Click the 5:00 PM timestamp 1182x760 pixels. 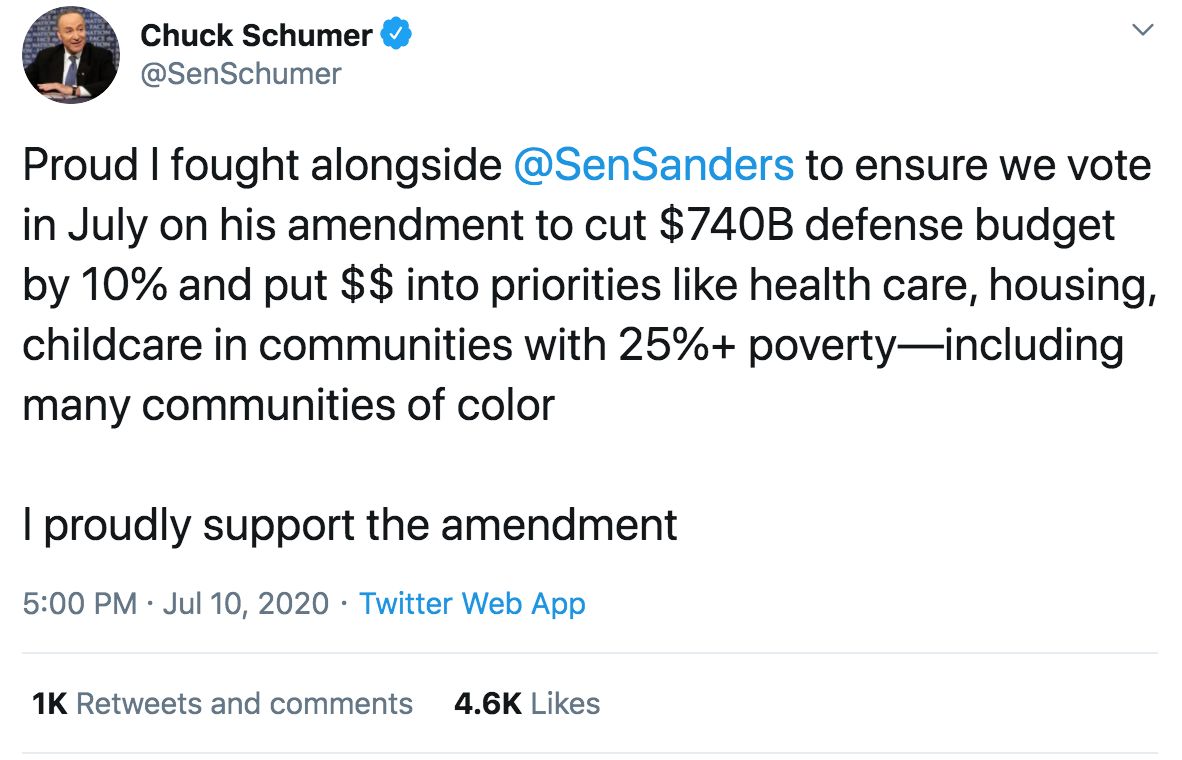point(79,603)
